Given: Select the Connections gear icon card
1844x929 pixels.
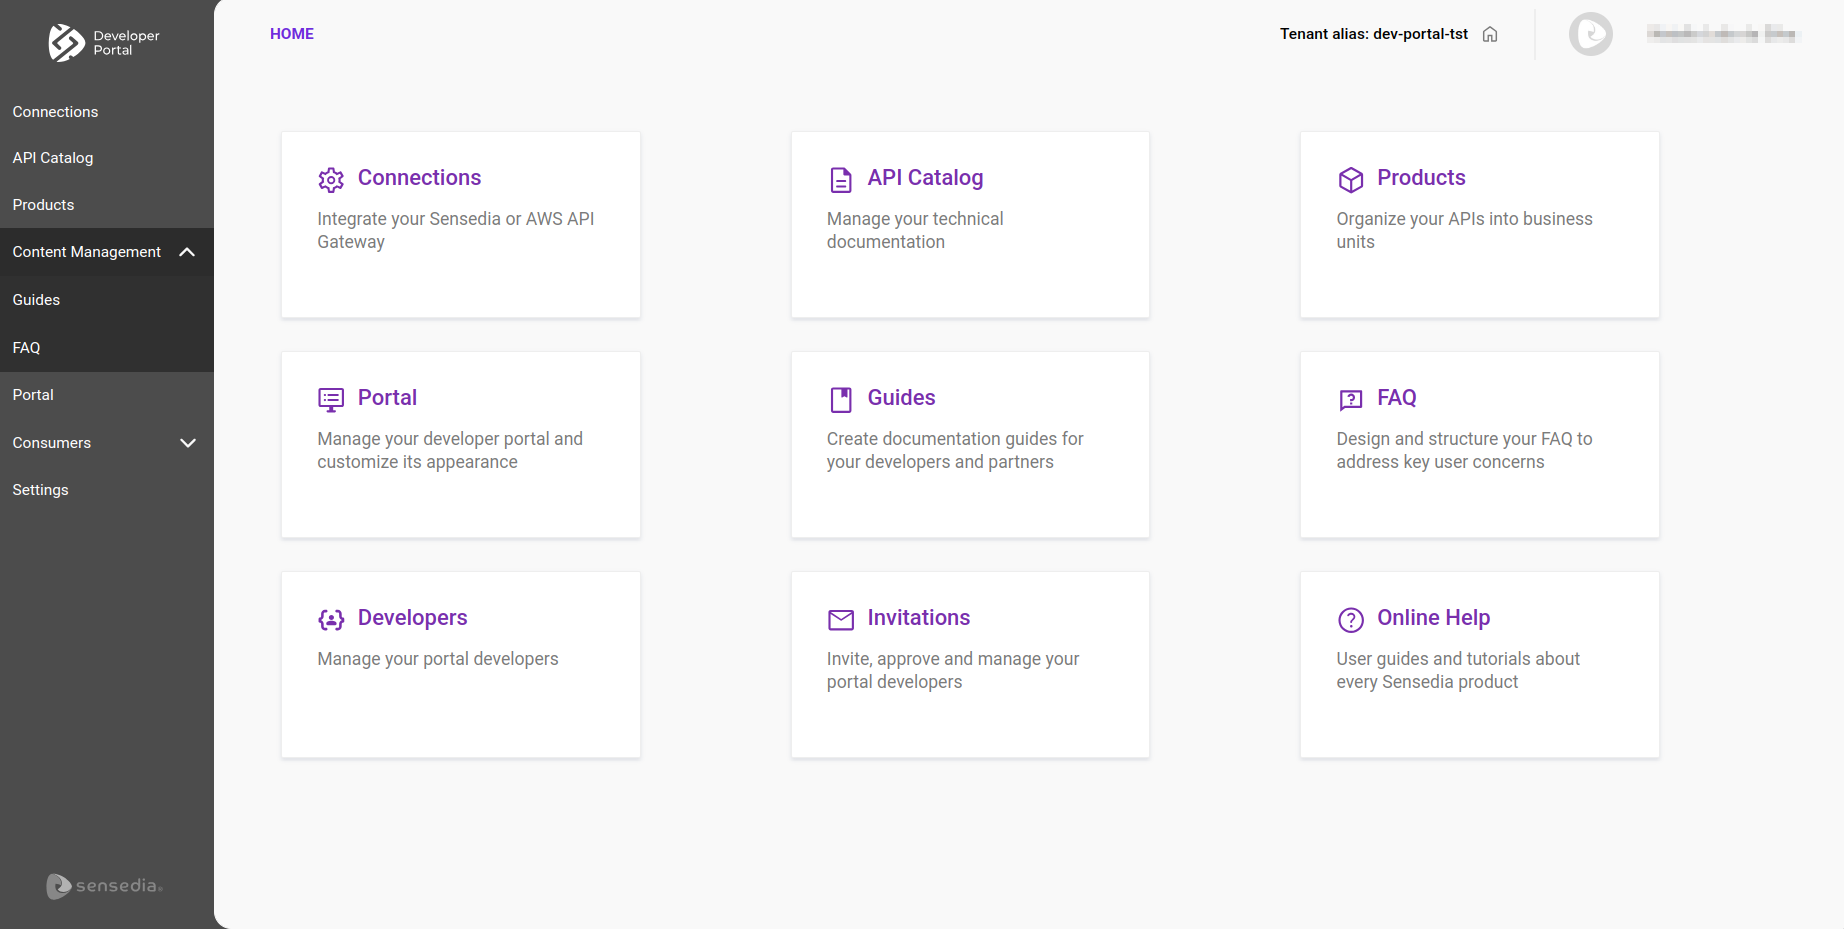Looking at the screenshot, I should tap(331, 180).
